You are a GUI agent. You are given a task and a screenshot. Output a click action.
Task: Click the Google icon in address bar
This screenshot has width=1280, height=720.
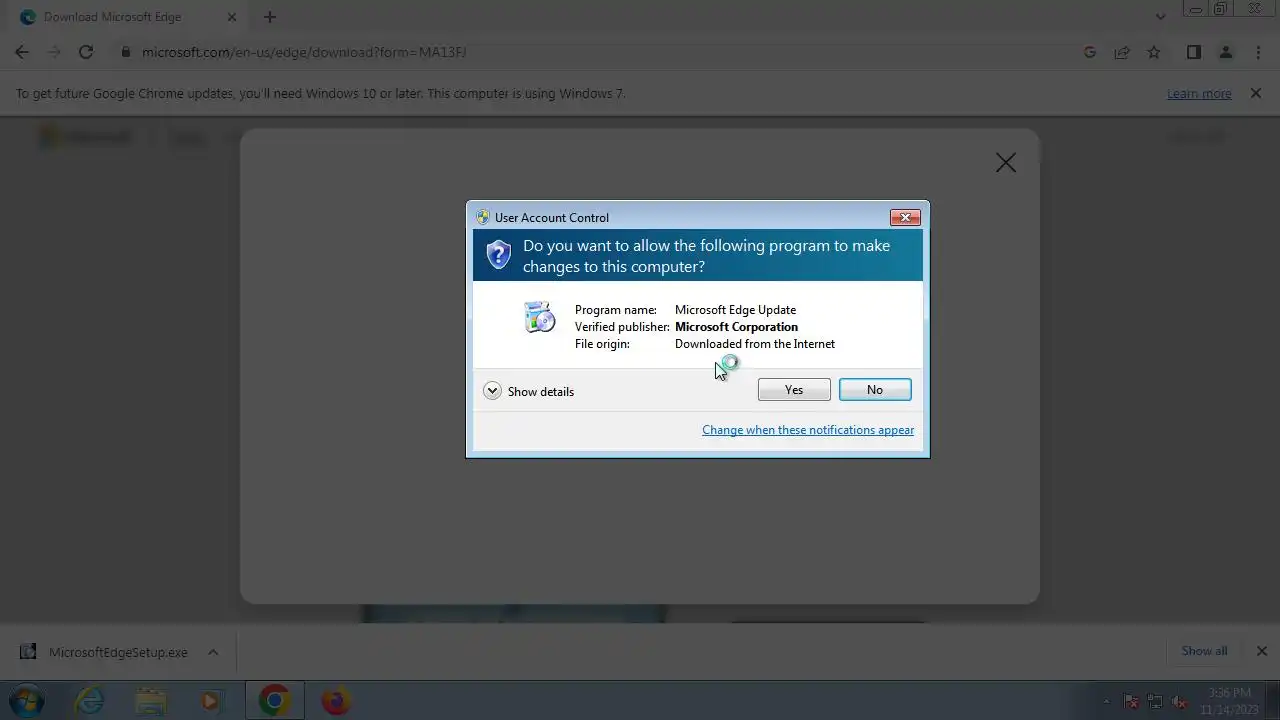click(1090, 52)
